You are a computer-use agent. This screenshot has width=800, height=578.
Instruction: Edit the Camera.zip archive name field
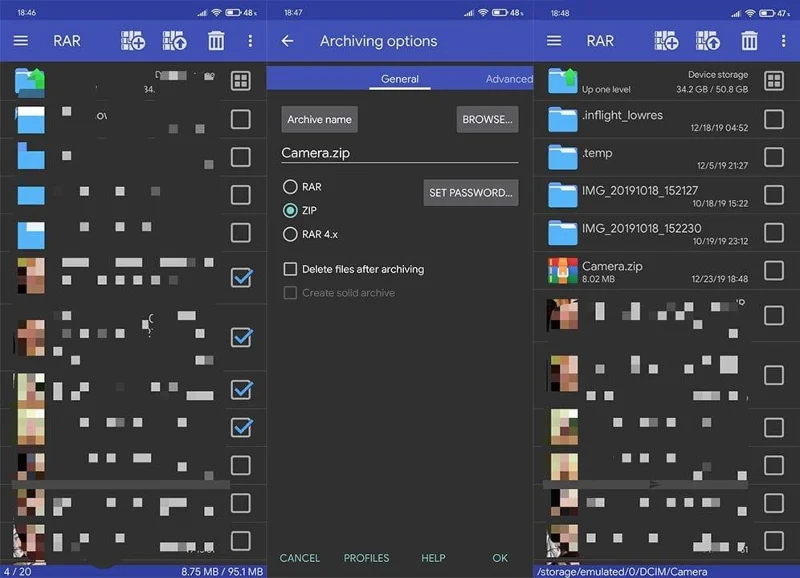tap(399, 153)
